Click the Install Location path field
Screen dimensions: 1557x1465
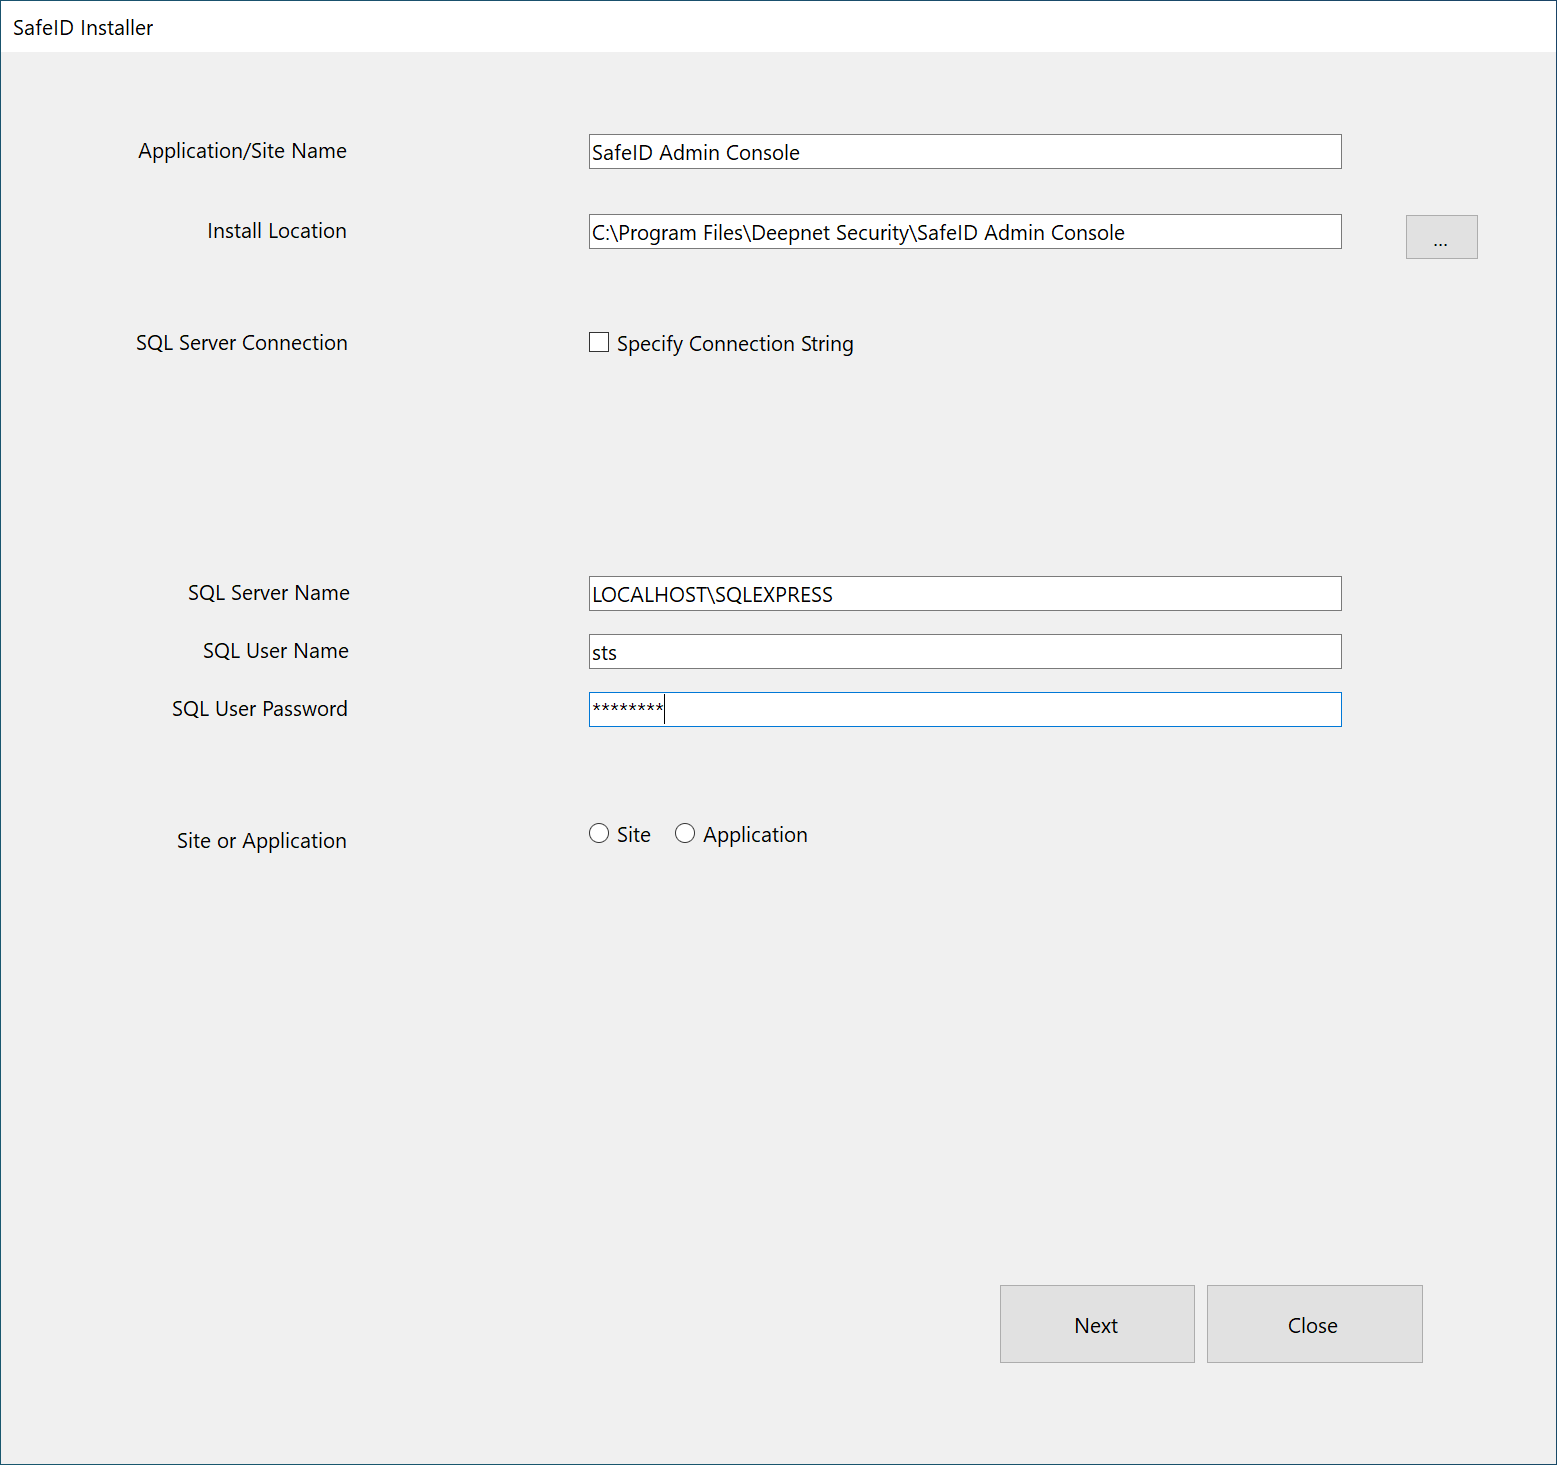point(964,232)
